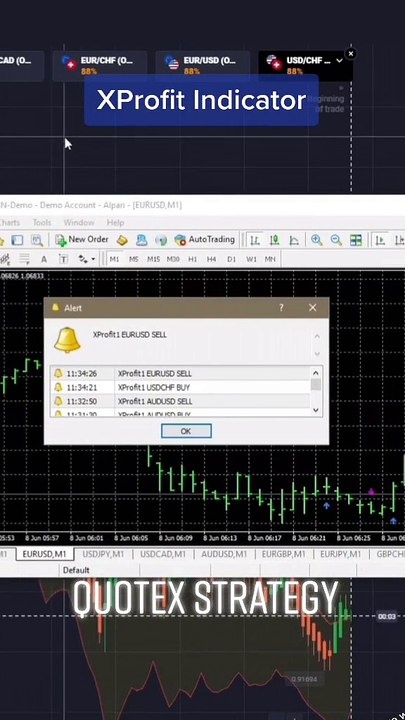Select the H1 timeframe

click(192, 259)
